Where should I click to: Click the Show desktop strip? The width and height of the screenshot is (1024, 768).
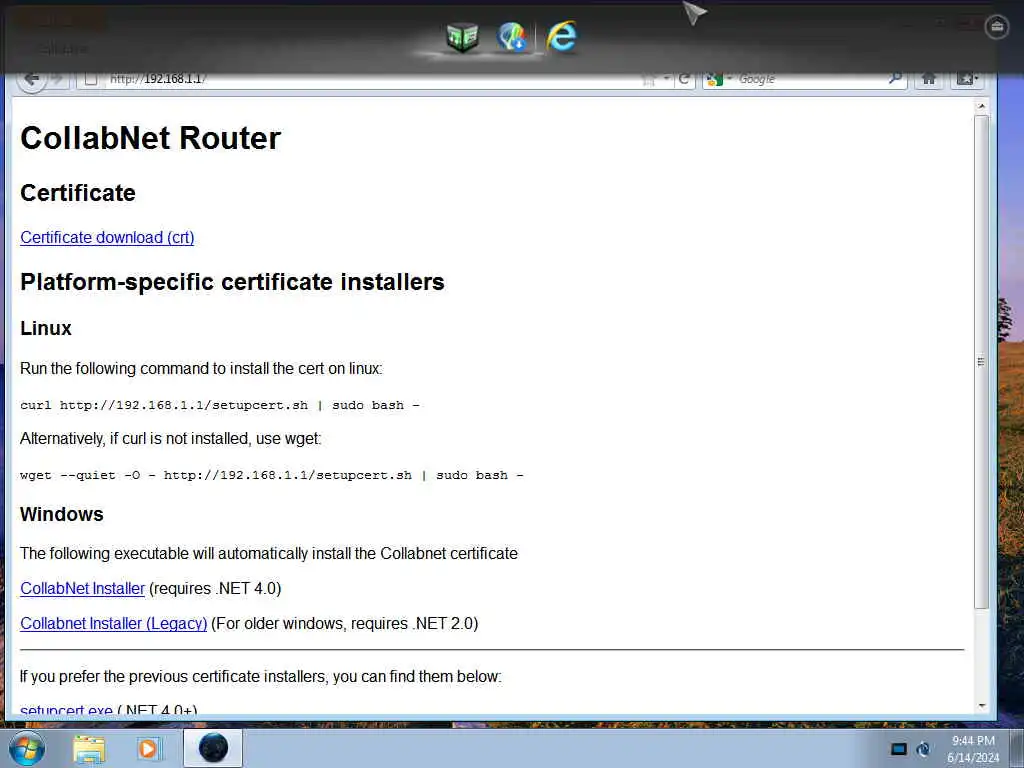click(x=1017, y=748)
